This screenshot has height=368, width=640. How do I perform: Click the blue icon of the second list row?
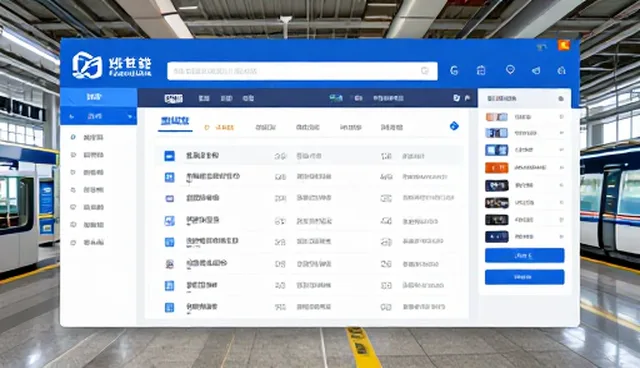[169, 177]
